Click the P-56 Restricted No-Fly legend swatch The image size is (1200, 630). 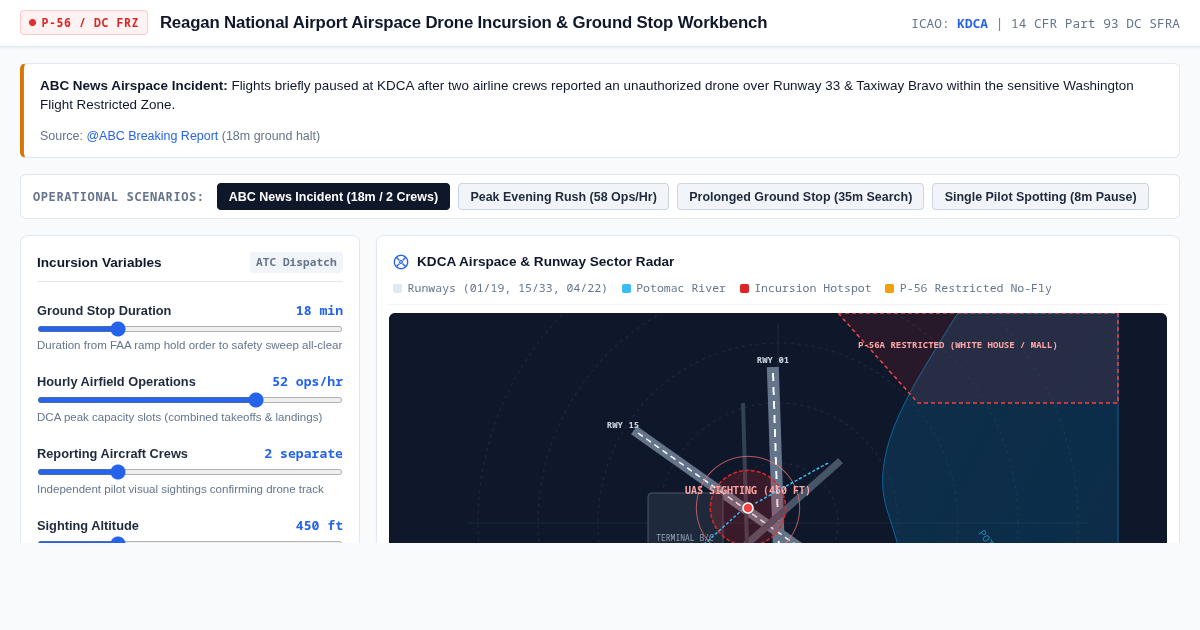pos(889,289)
